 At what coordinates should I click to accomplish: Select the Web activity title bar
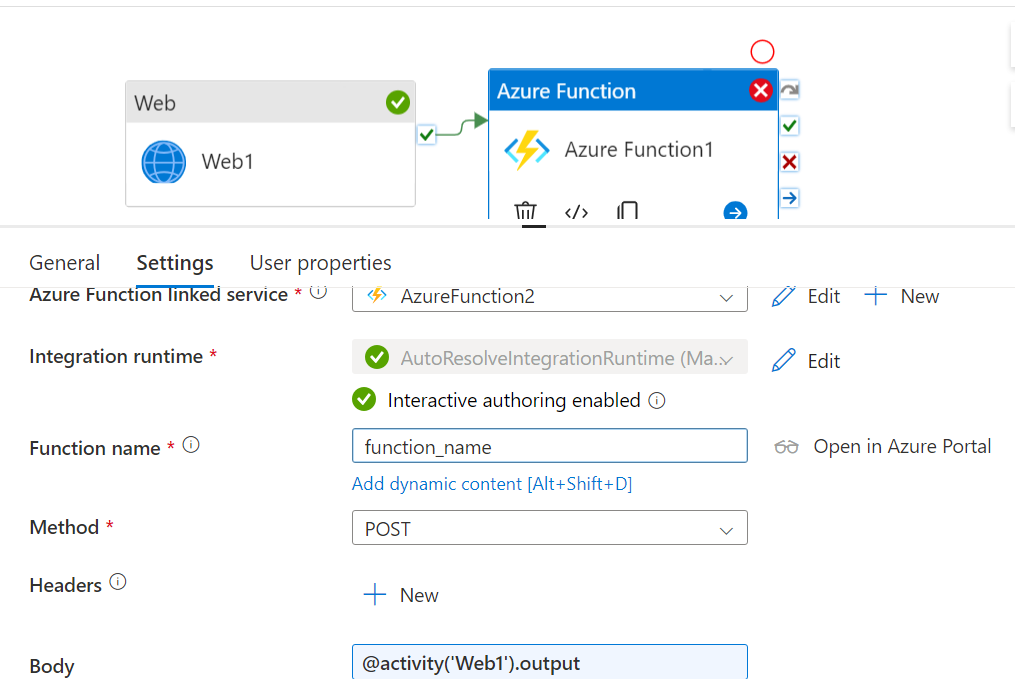pos(270,102)
